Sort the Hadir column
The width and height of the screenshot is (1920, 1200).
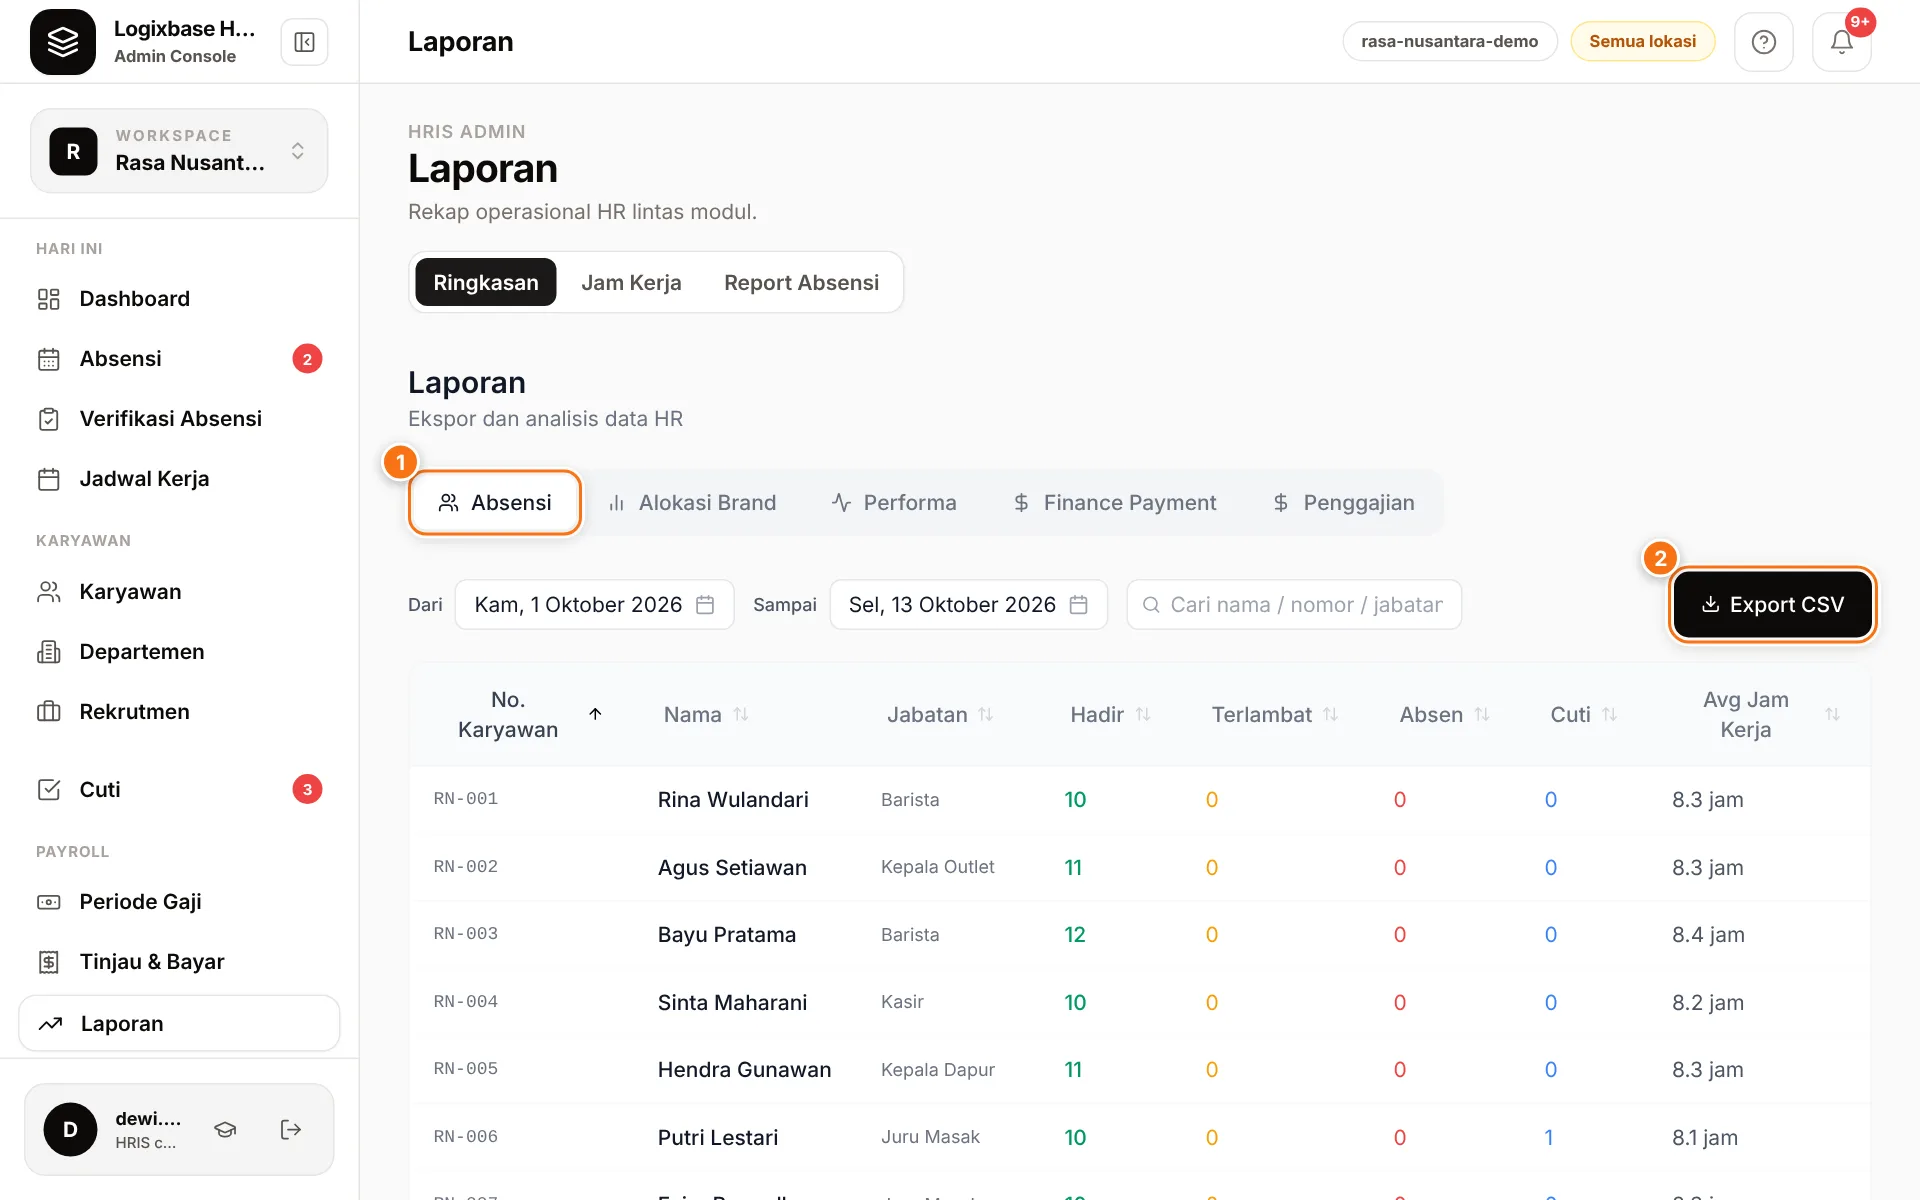(1143, 714)
